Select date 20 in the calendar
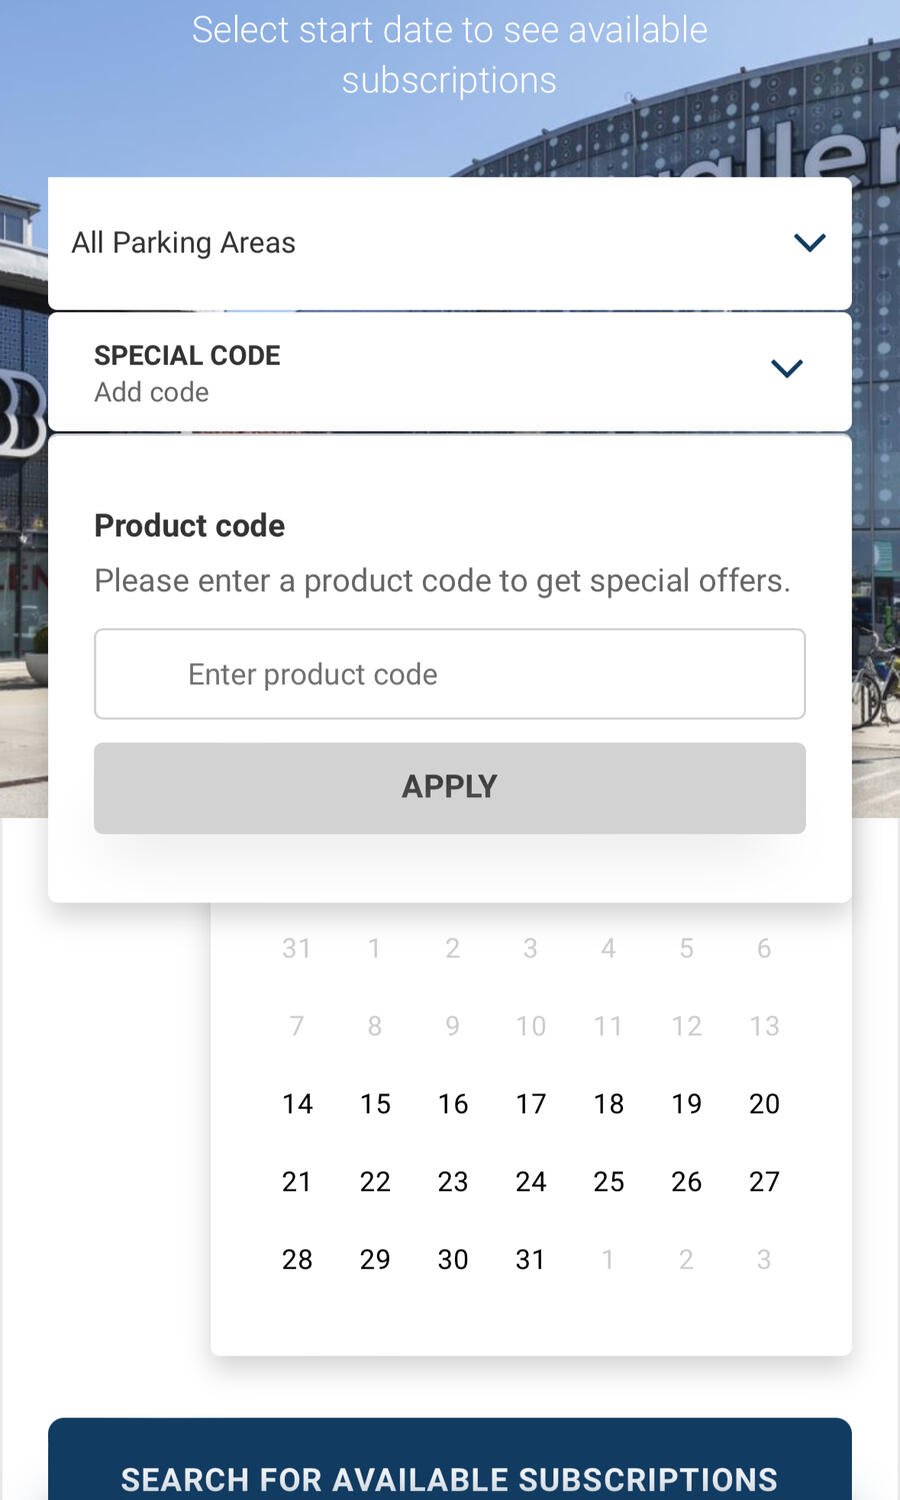 tap(764, 1104)
